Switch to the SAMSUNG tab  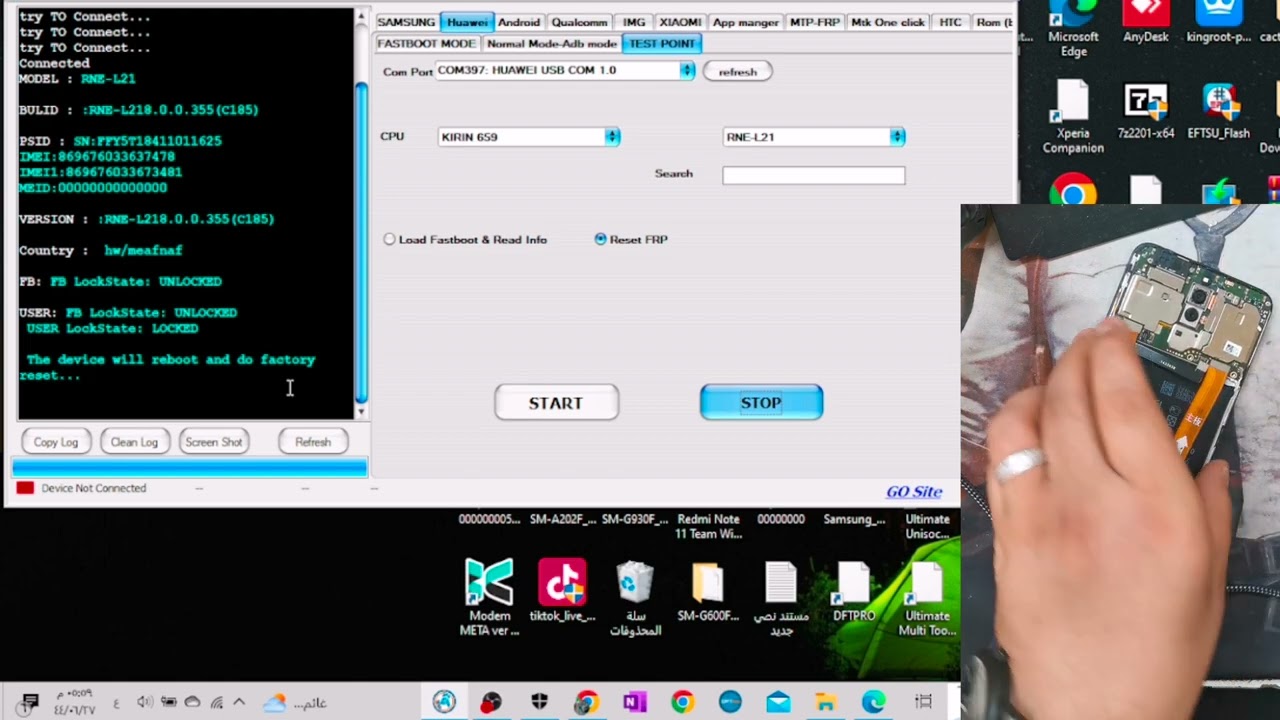click(406, 22)
